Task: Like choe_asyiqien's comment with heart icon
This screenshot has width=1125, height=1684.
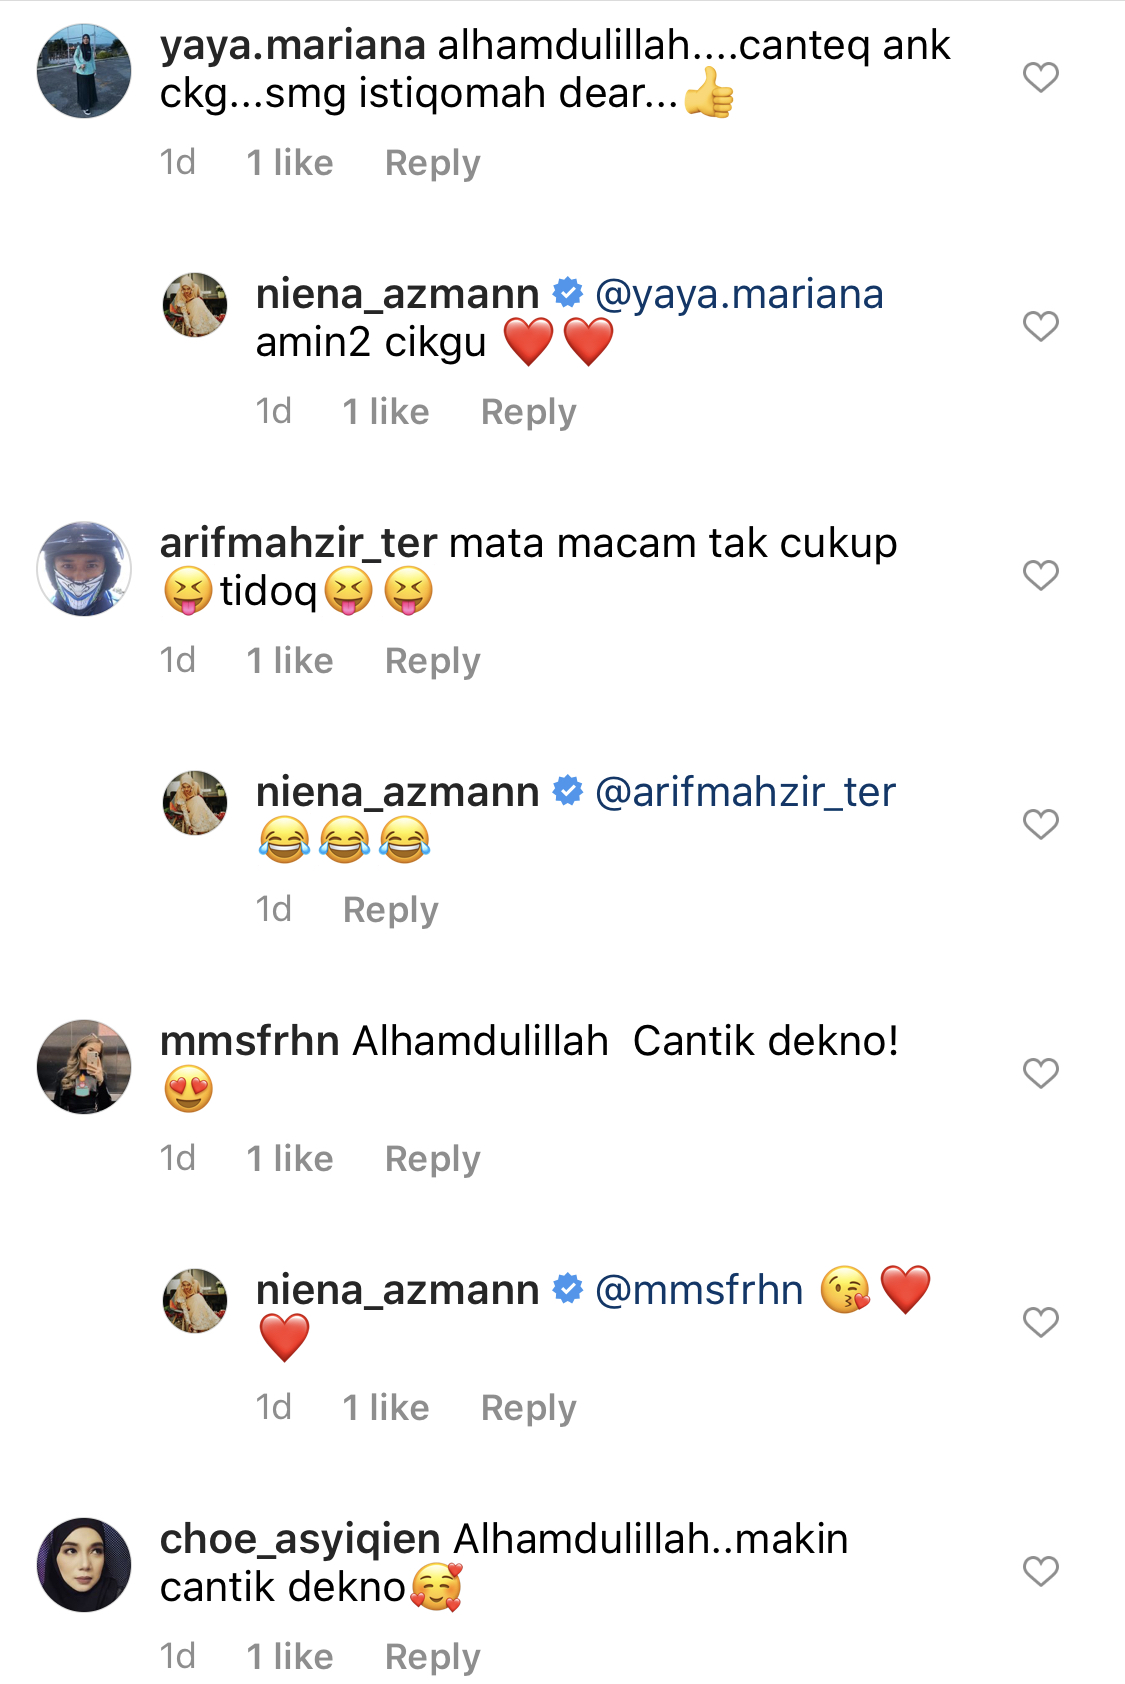Action: 1041,1571
